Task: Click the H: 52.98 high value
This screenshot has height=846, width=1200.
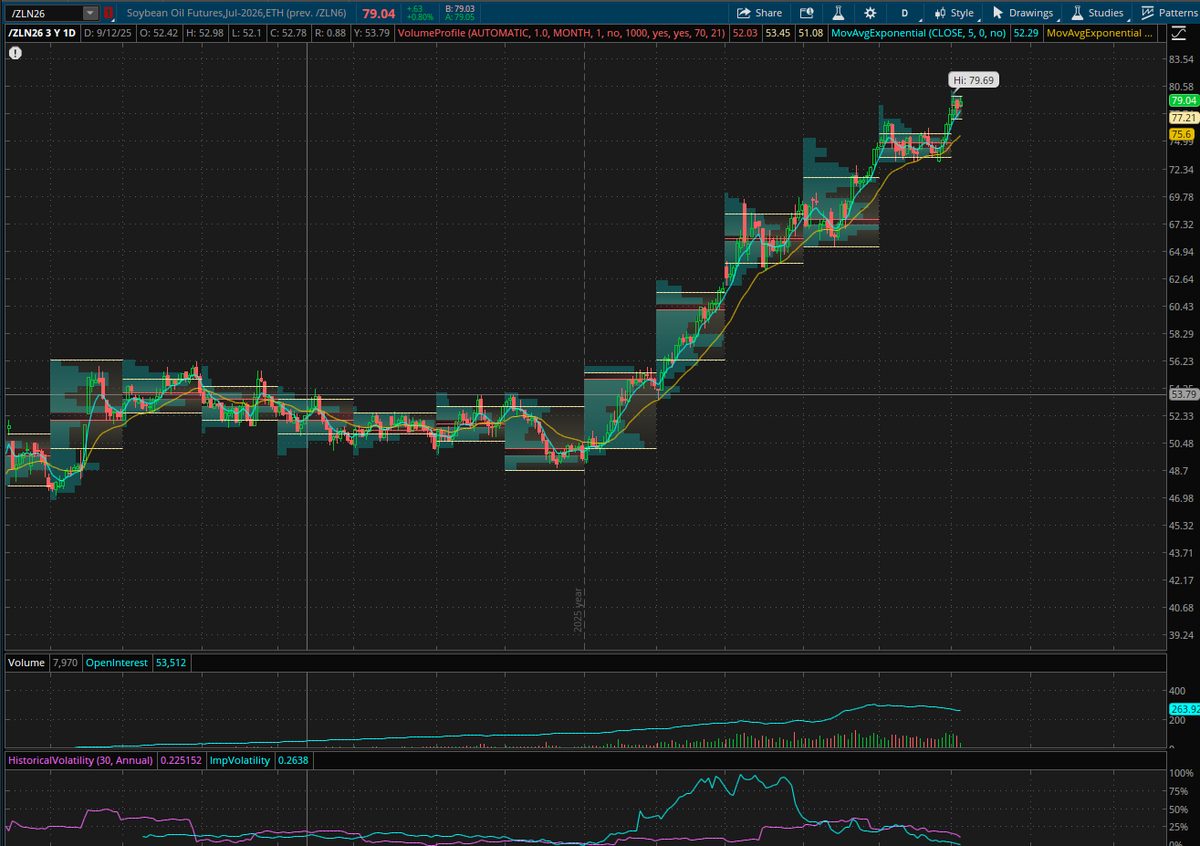Action: (x=203, y=33)
